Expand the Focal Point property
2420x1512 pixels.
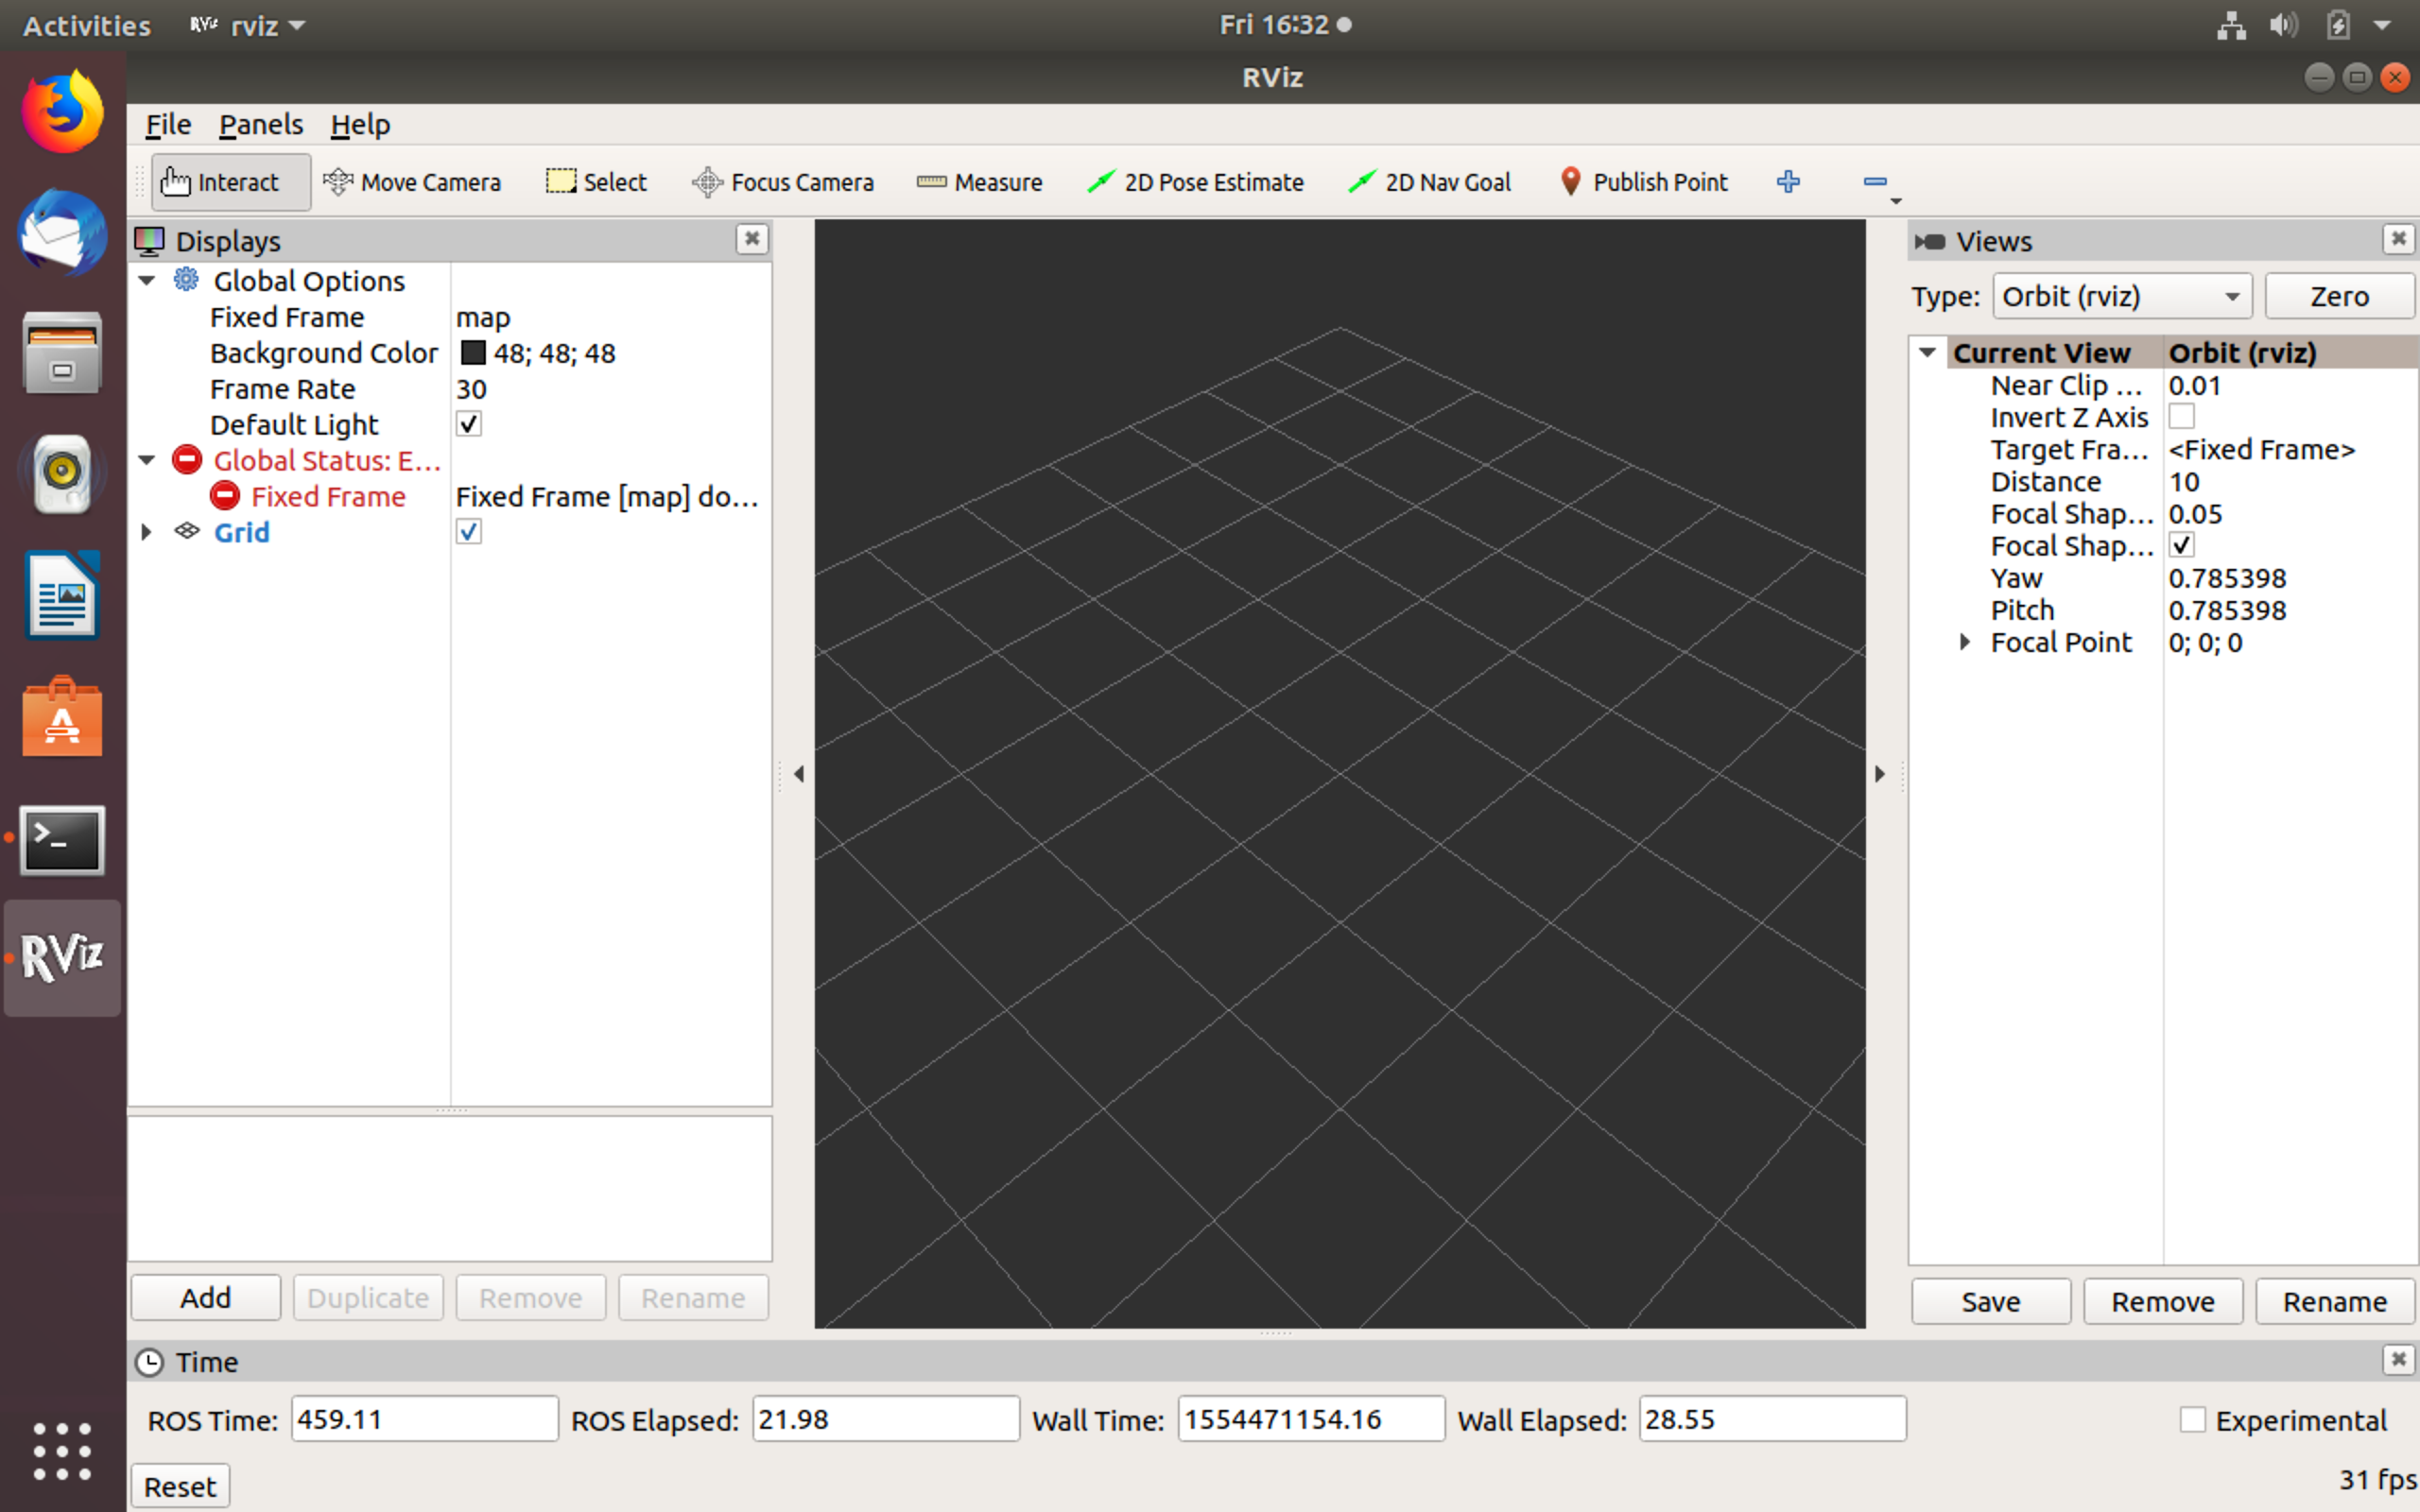pyautogui.click(x=1964, y=642)
